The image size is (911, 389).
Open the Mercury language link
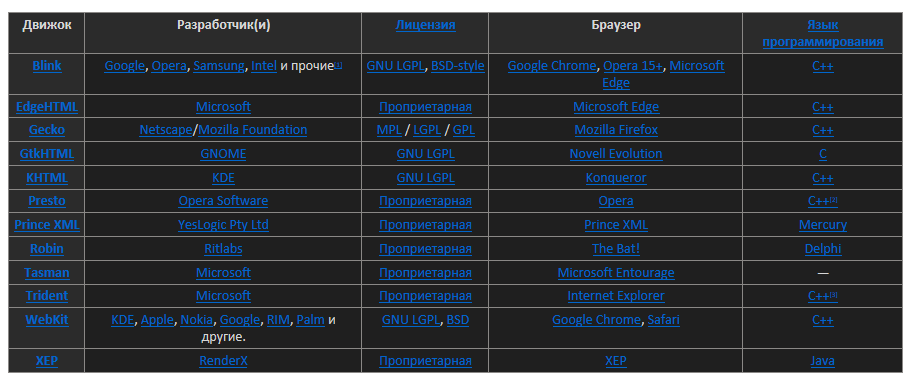pos(823,225)
